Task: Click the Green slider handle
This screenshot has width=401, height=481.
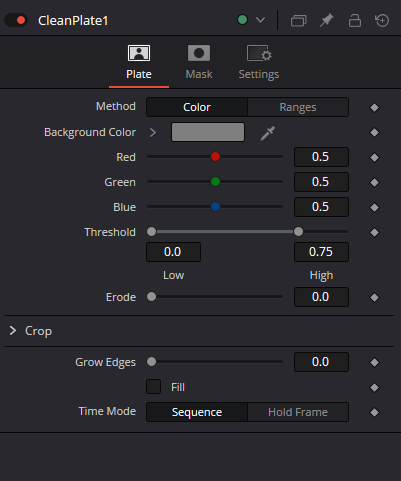Action: 215,182
